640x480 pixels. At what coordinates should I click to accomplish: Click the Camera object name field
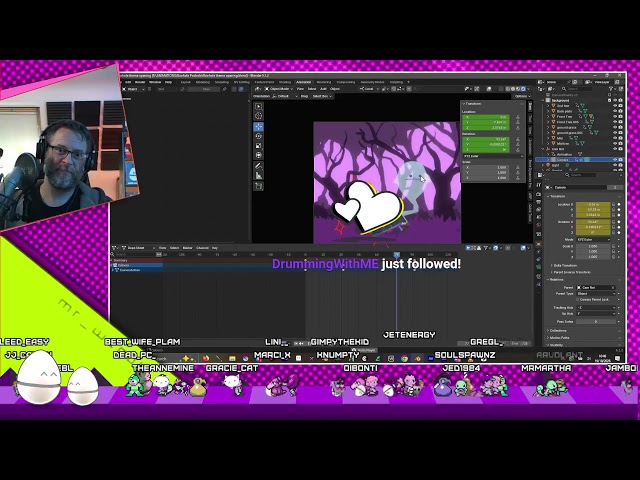[581, 187]
